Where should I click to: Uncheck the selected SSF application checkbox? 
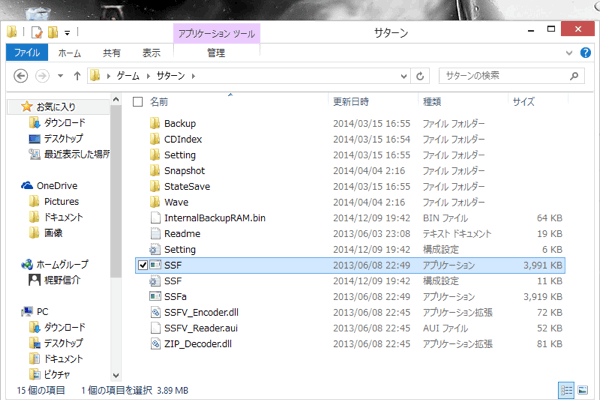(141, 265)
